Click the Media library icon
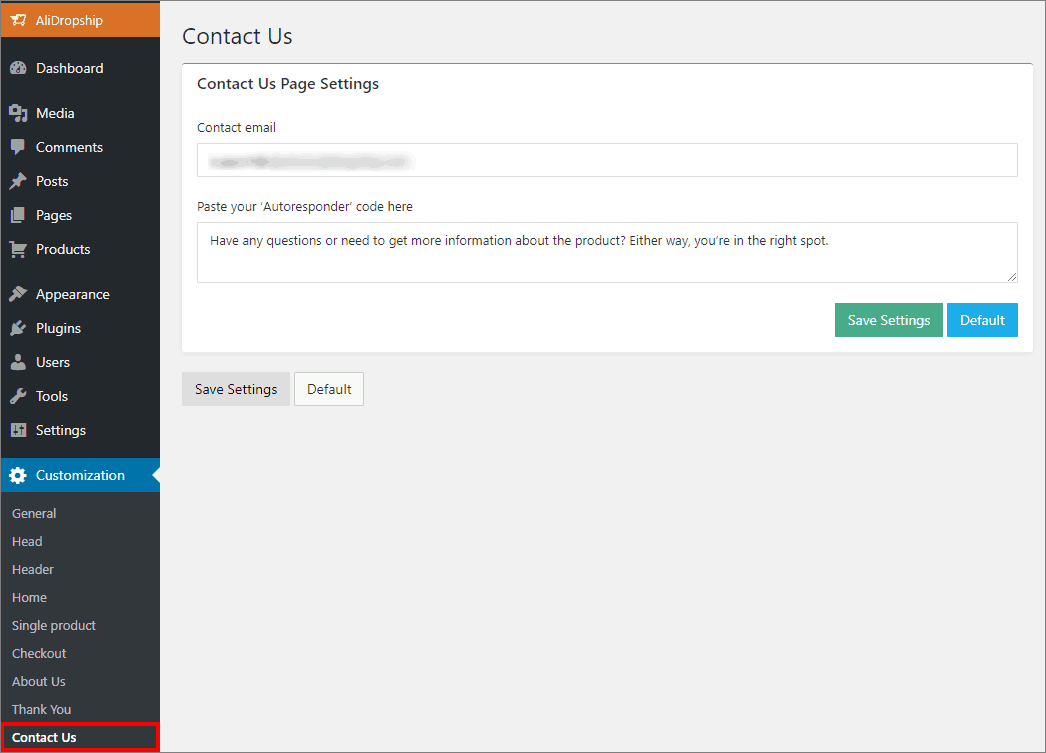 tap(18, 113)
